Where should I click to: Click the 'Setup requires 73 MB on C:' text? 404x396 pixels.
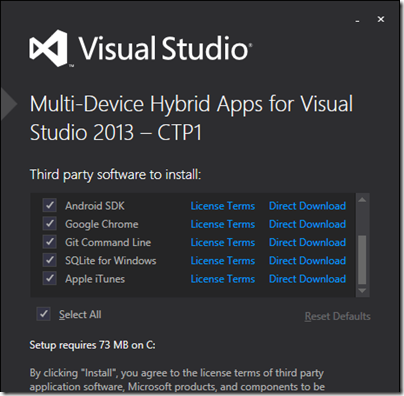(92, 345)
